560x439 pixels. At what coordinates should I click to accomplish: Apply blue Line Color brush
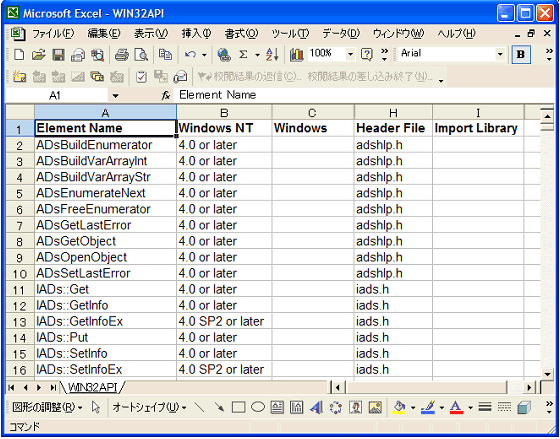coord(428,407)
